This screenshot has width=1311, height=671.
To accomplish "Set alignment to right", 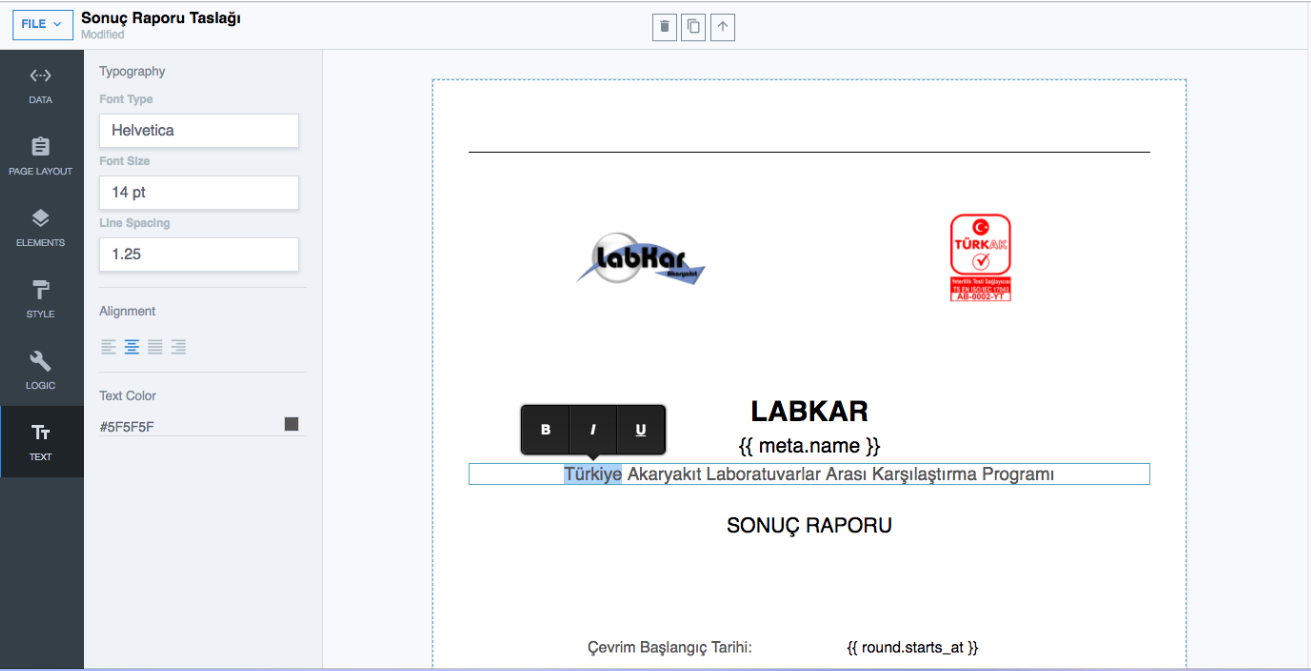I will 178,347.
